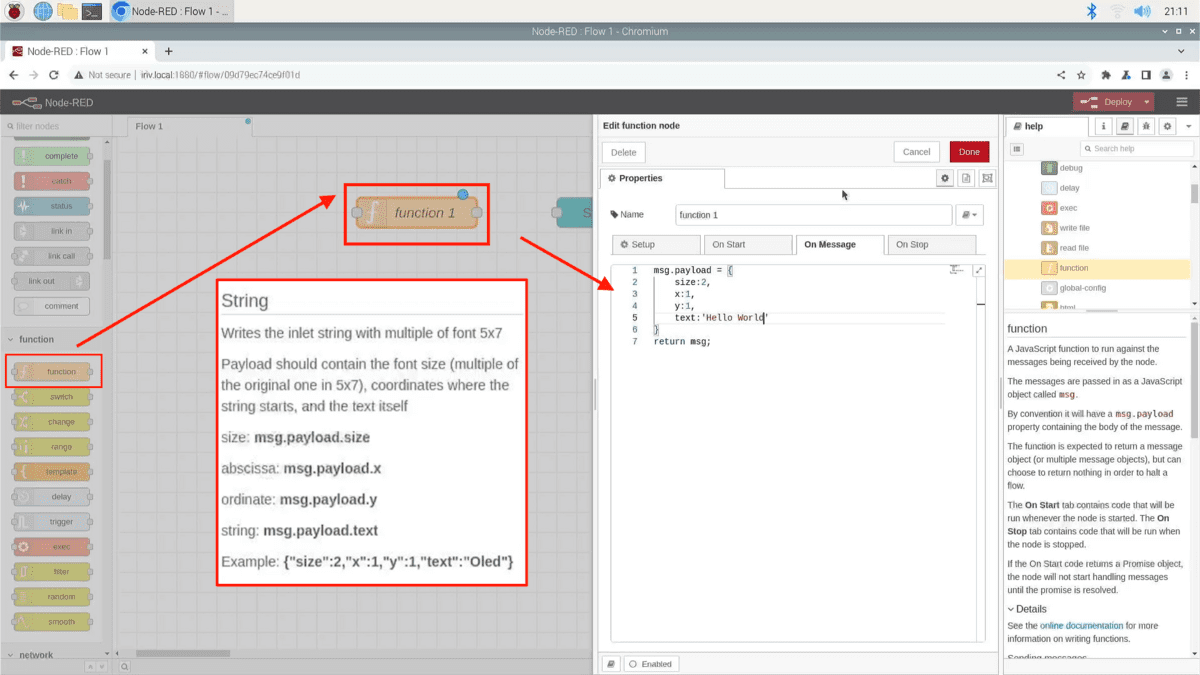Select the exec node in help list
The image size is (1200, 675).
[1068, 208]
